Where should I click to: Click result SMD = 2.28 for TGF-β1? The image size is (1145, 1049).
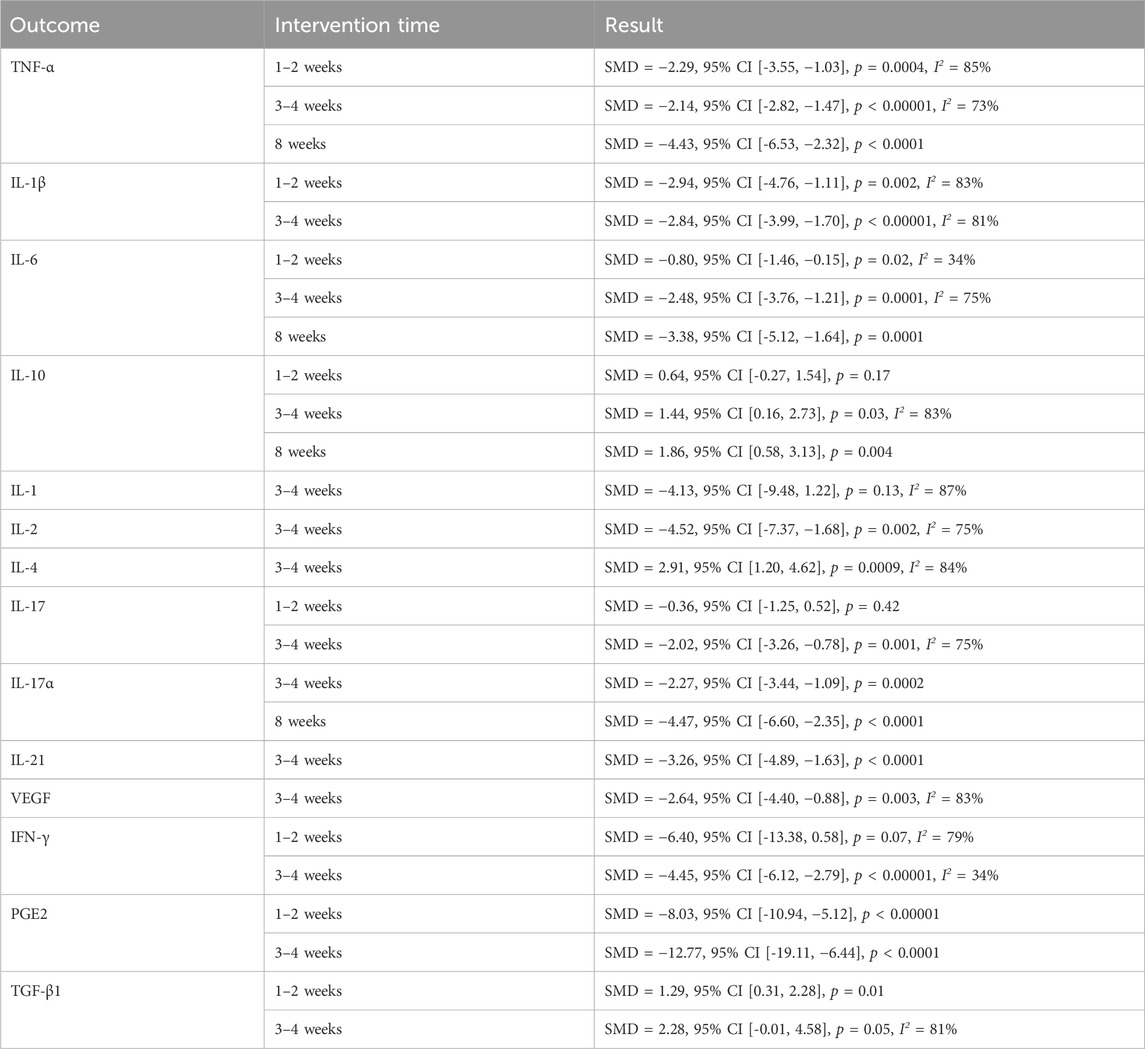869,1029
